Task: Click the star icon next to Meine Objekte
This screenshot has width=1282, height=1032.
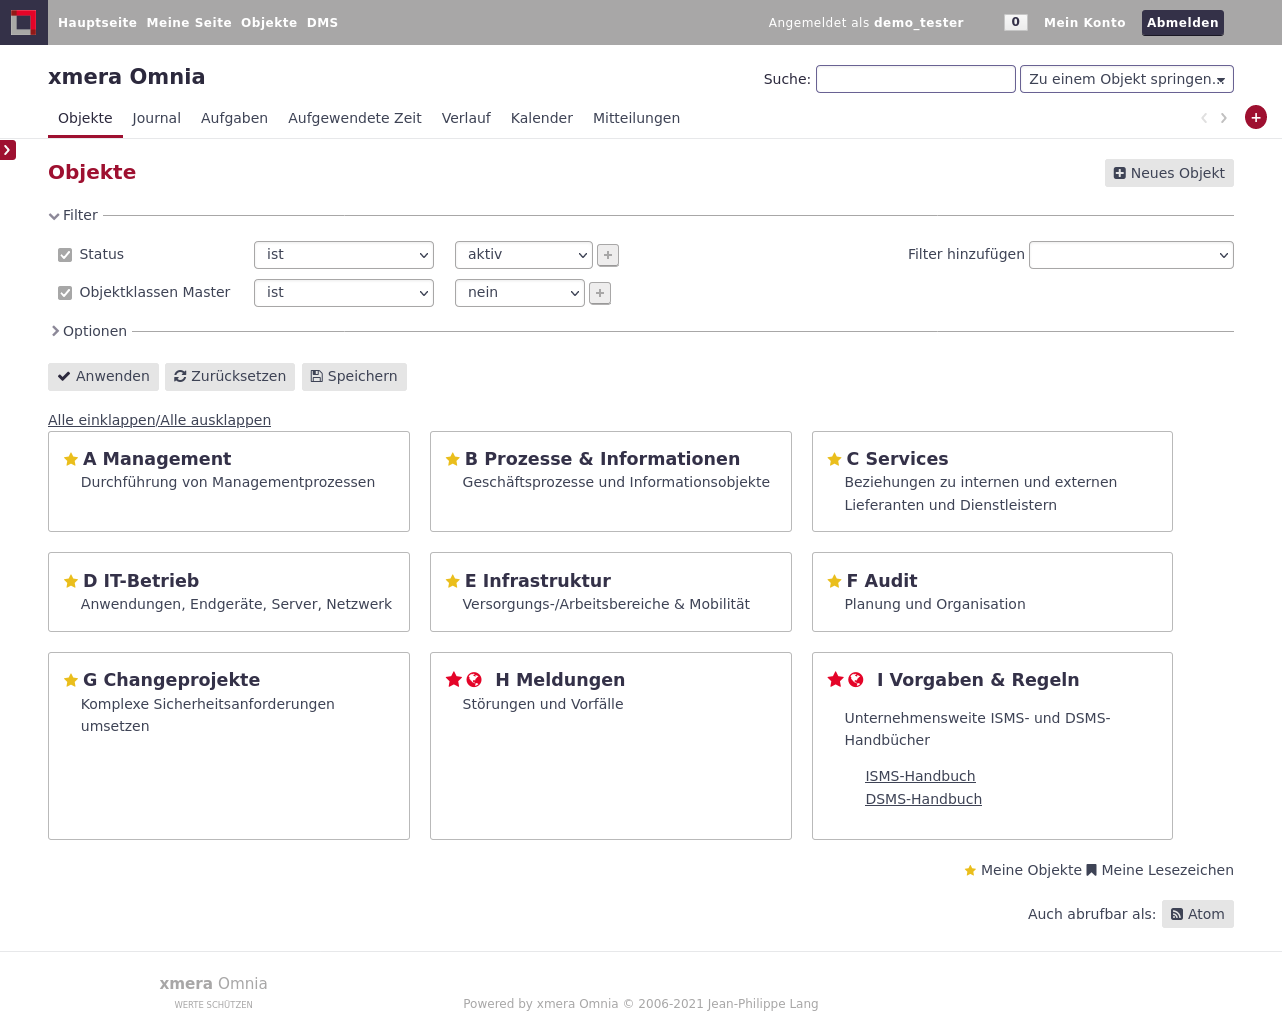Action: pos(970,871)
